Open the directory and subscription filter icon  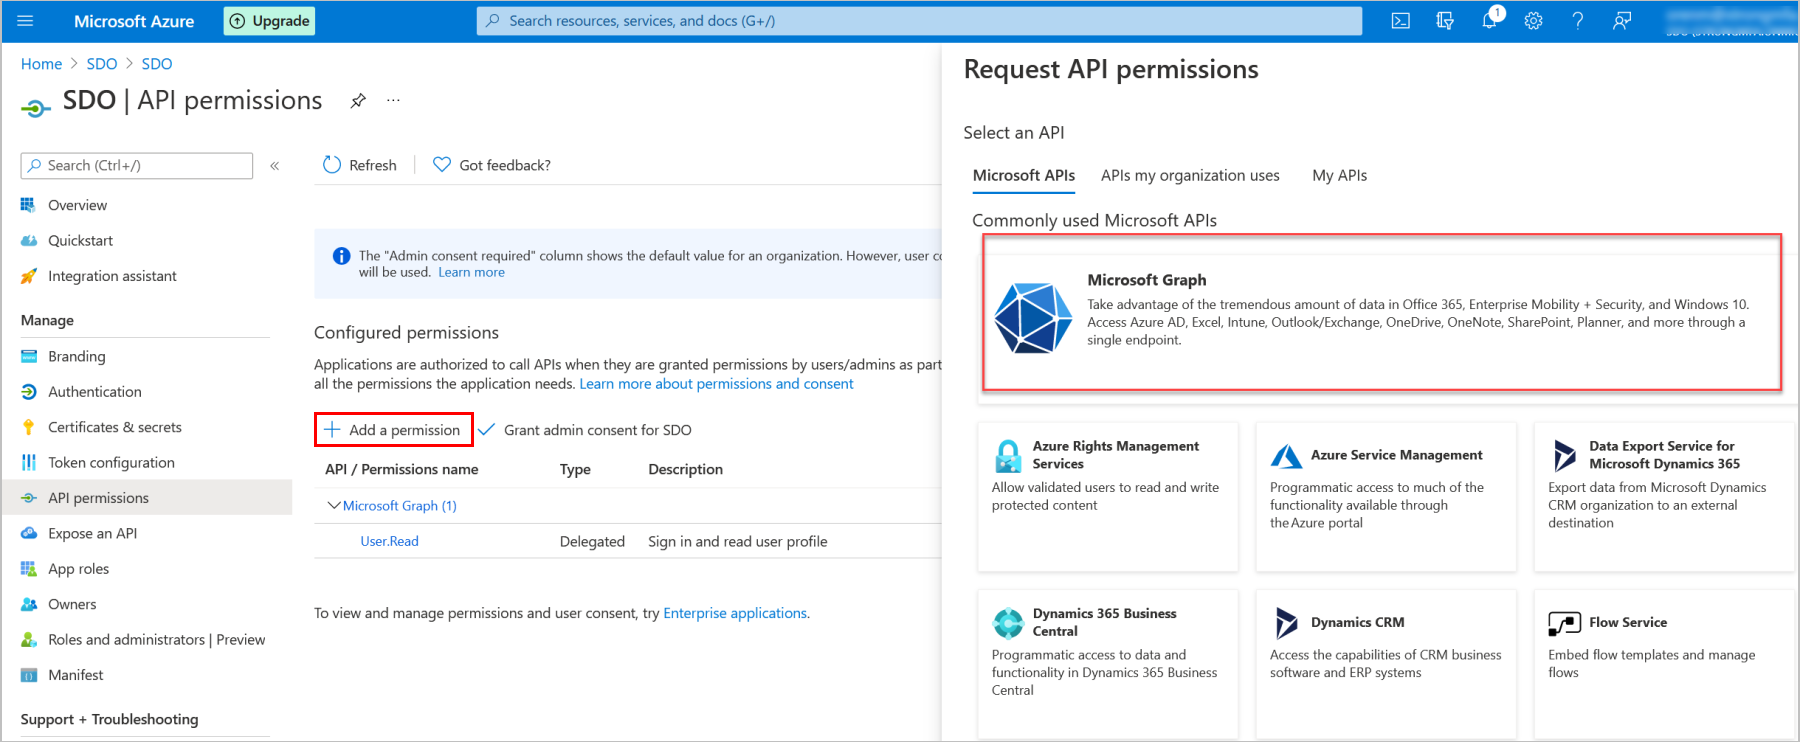pyautogui.click(x=1445, y=21)
